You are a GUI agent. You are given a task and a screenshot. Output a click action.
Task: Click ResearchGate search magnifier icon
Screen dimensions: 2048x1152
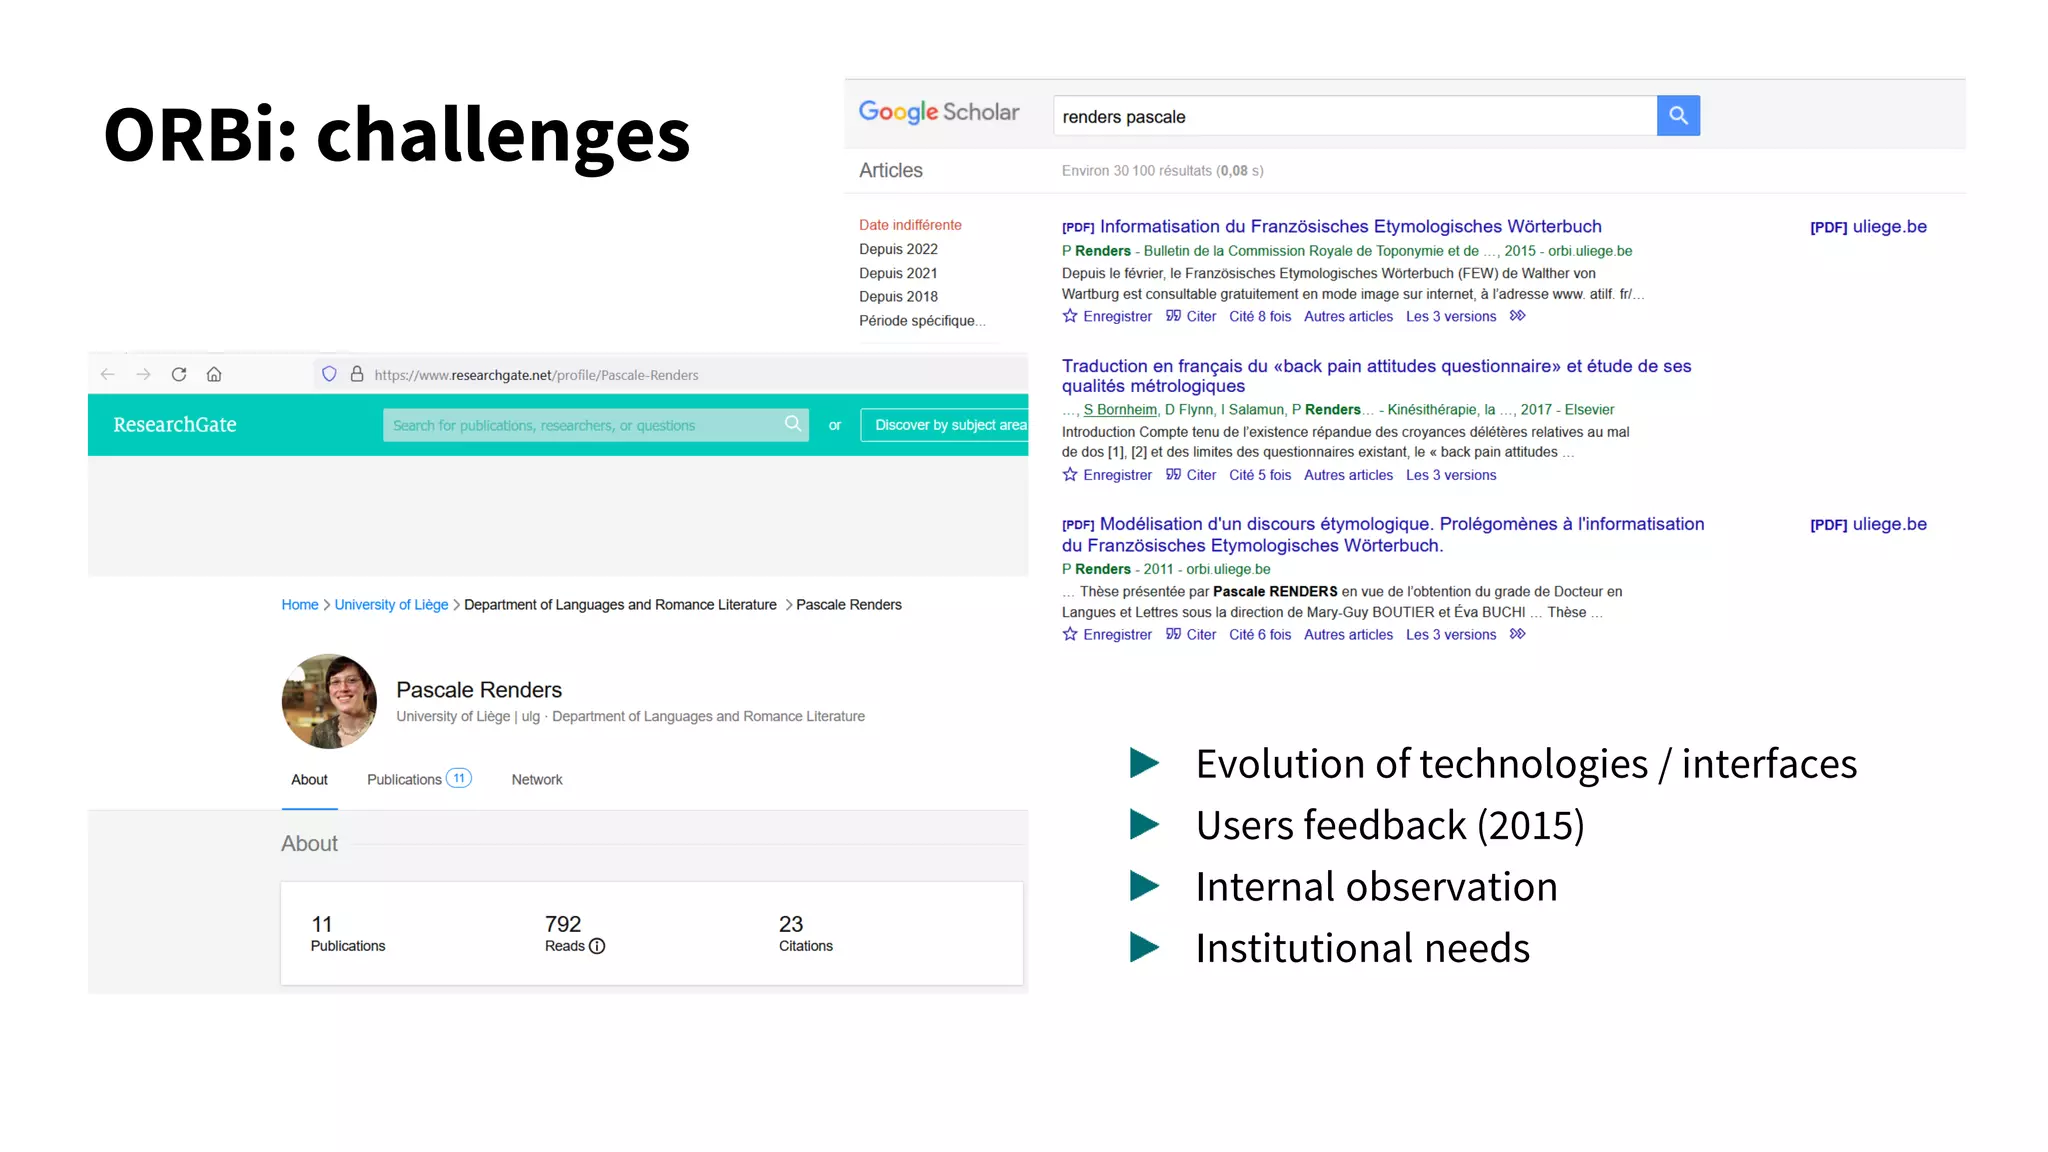click(793, 424)
